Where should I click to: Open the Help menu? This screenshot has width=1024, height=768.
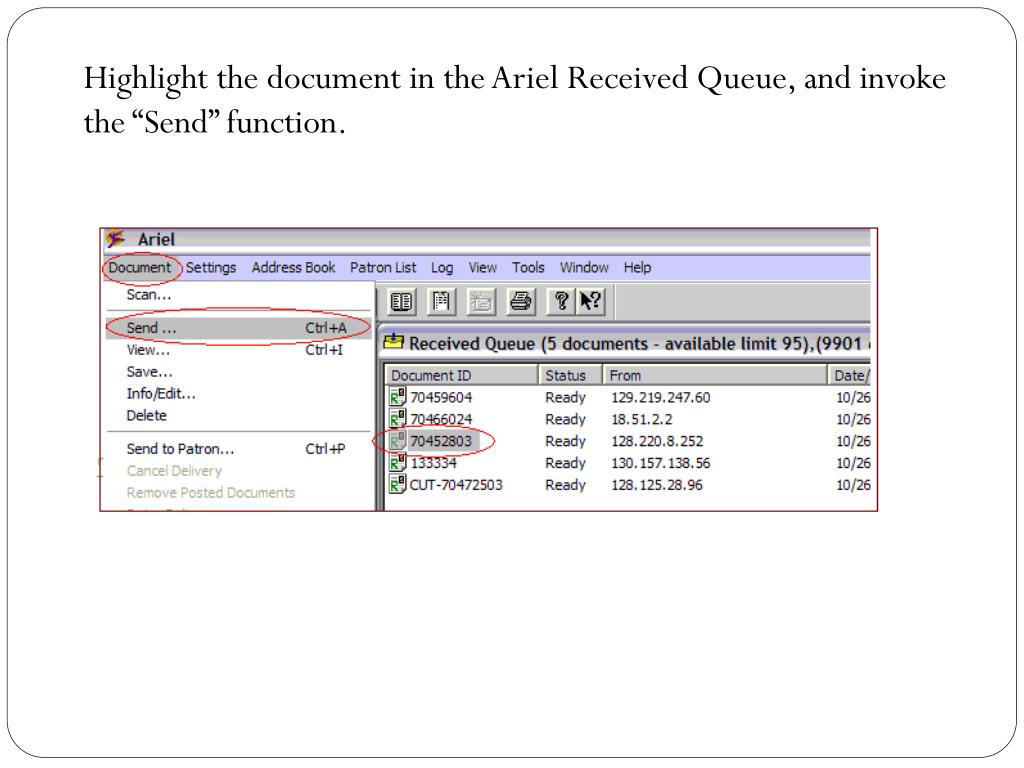coord(637,268)
